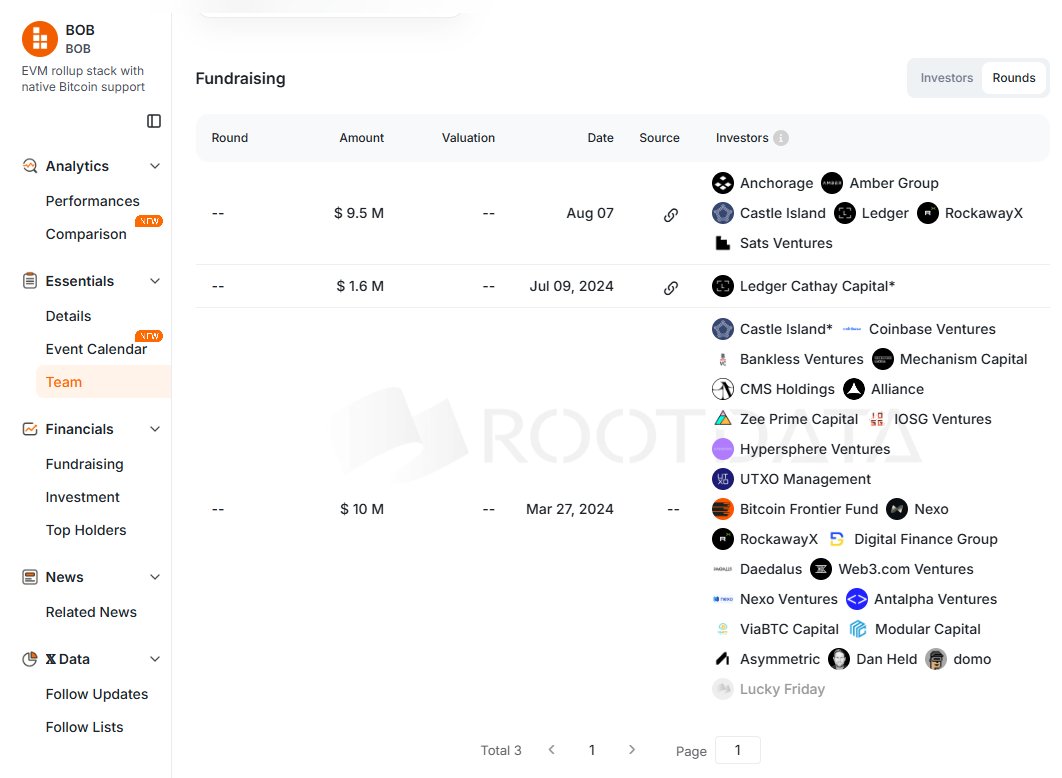1062x778 pixels.
Task: Open Related News in the sidebar
Action: click(x=91, y=612)
